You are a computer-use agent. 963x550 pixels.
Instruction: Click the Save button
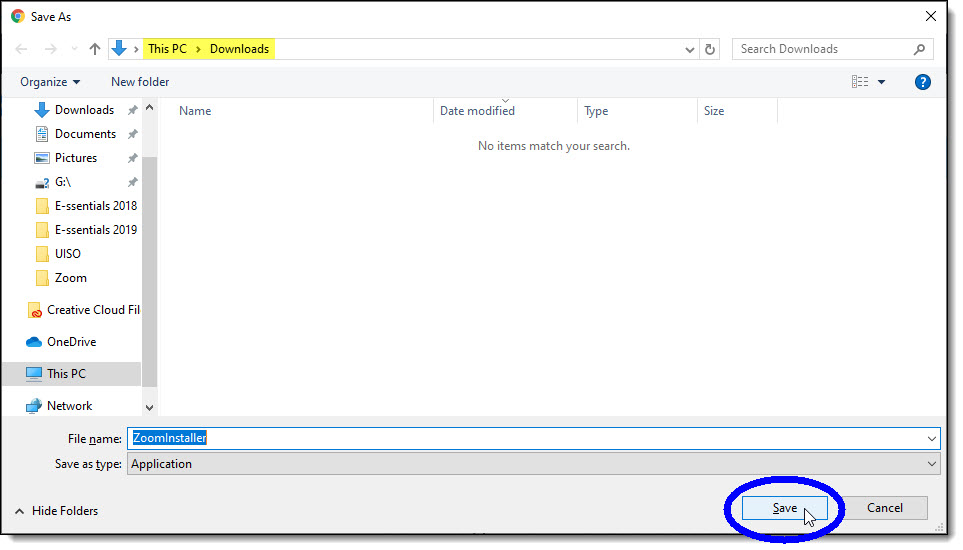point(784,508)
